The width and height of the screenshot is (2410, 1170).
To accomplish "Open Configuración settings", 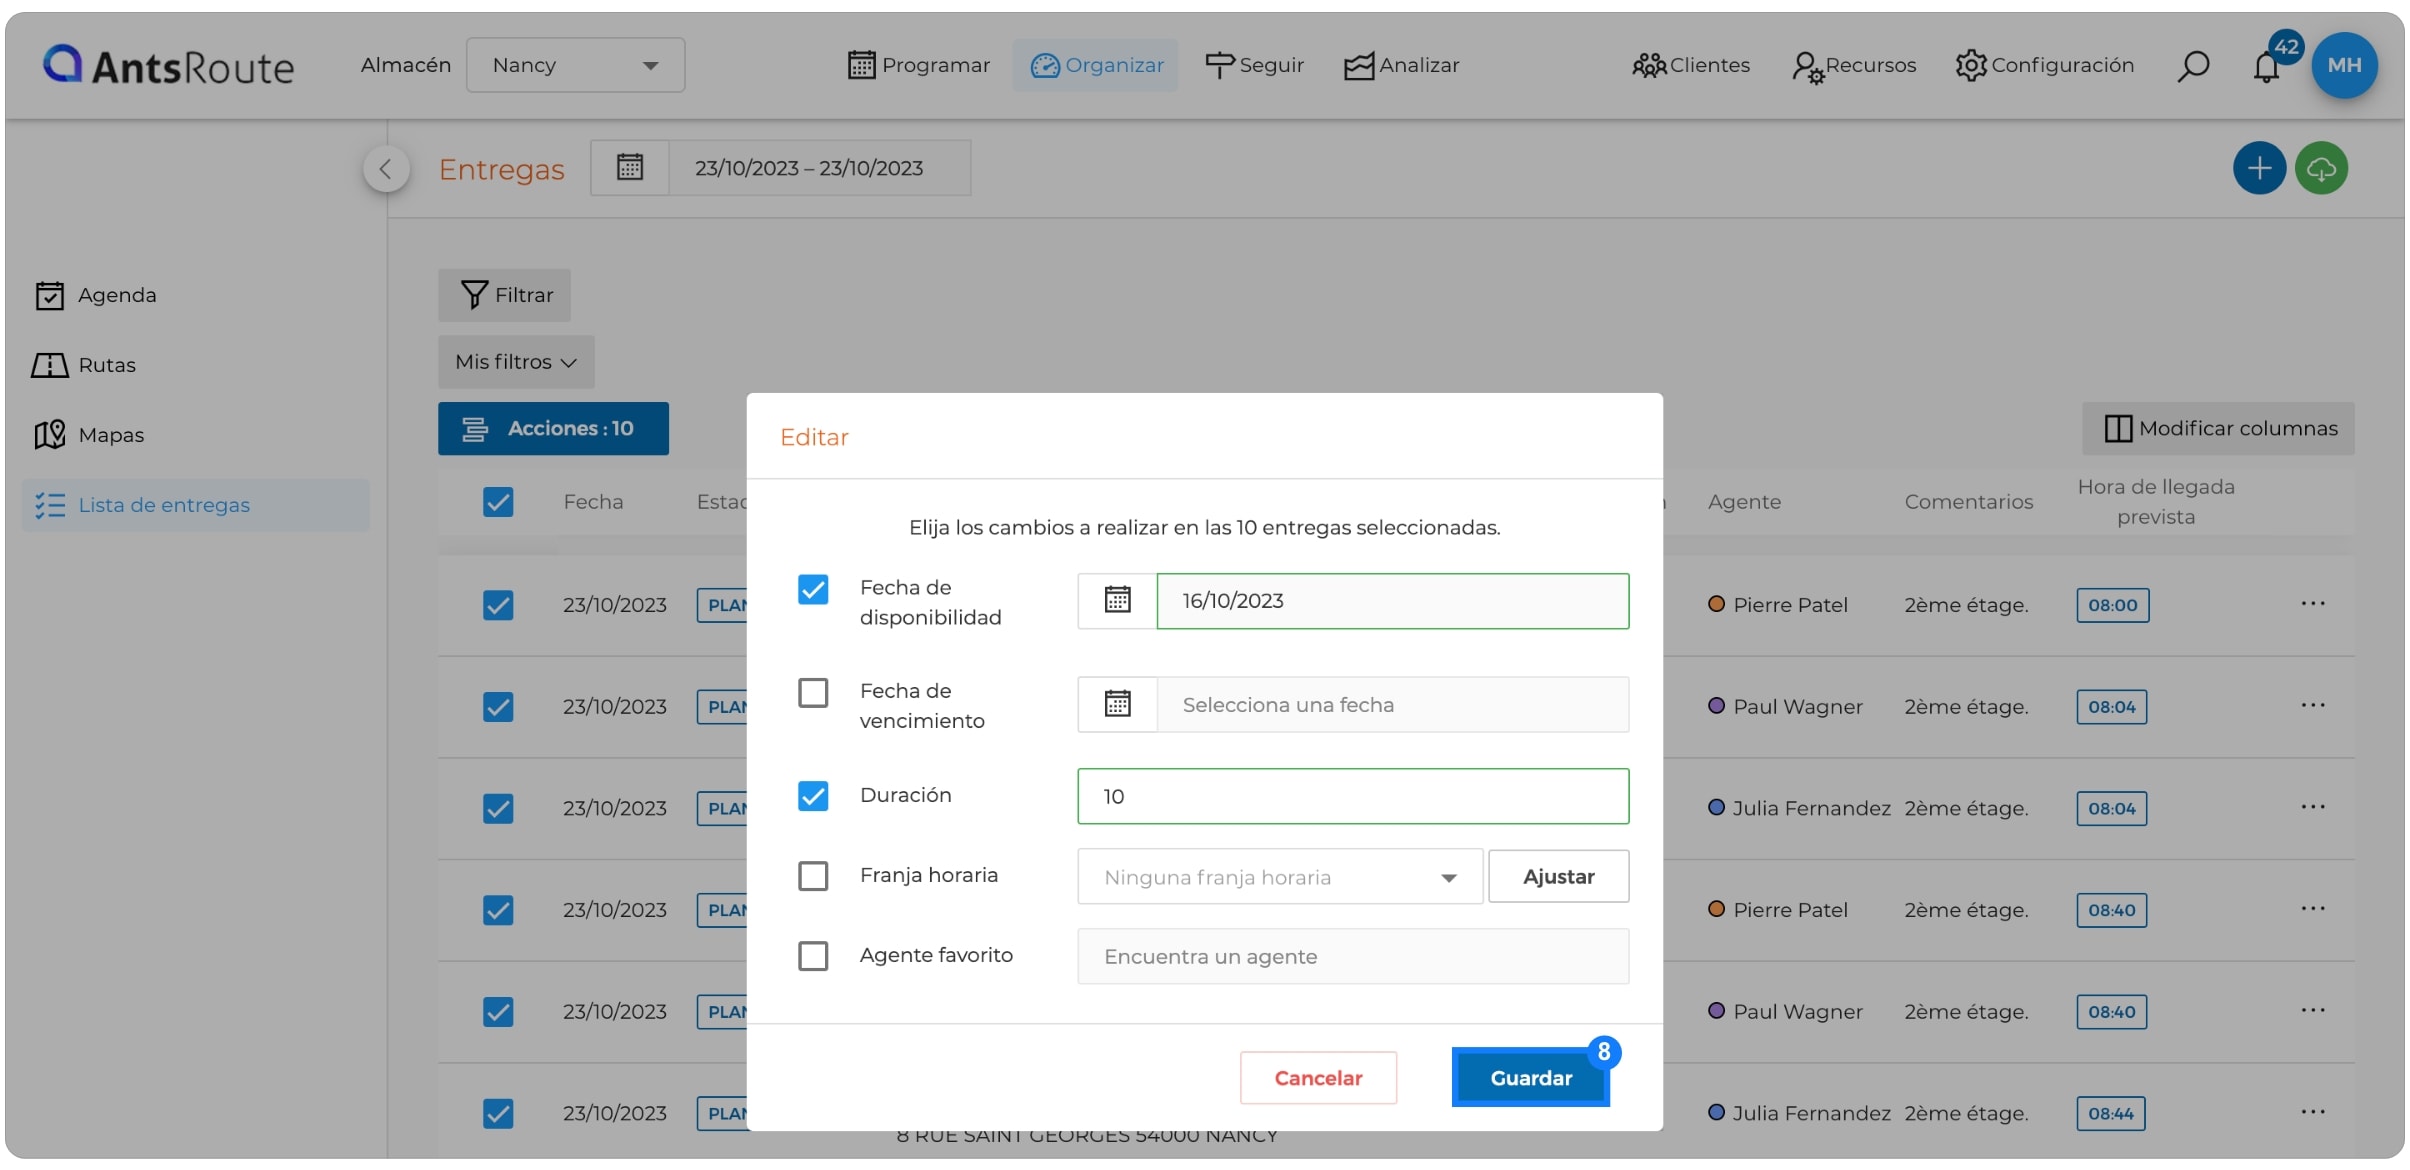I will click(2045, 65).
